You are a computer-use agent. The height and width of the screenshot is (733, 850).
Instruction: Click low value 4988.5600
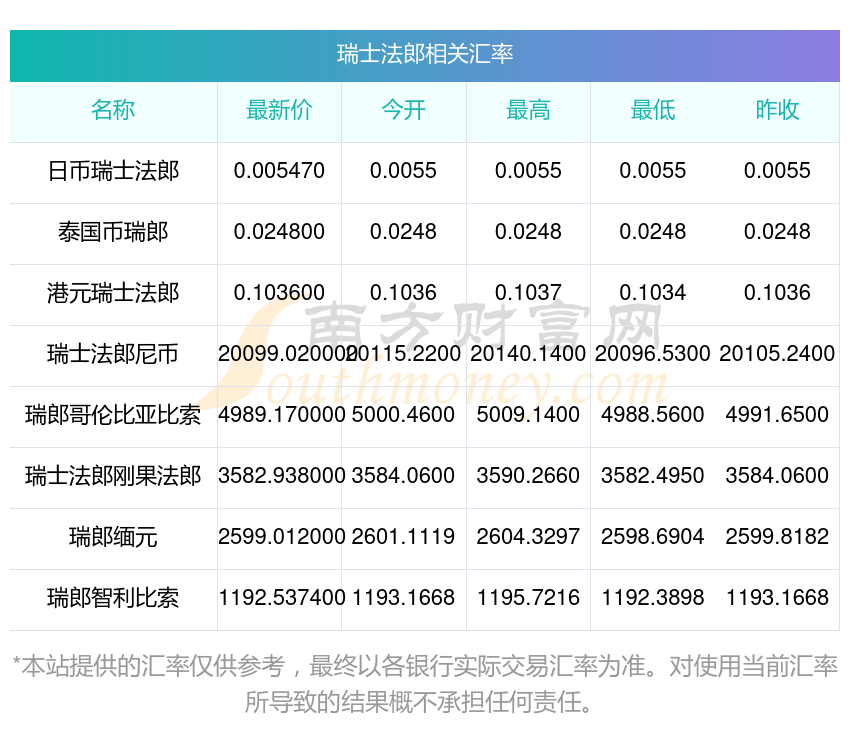click(653, 415)
